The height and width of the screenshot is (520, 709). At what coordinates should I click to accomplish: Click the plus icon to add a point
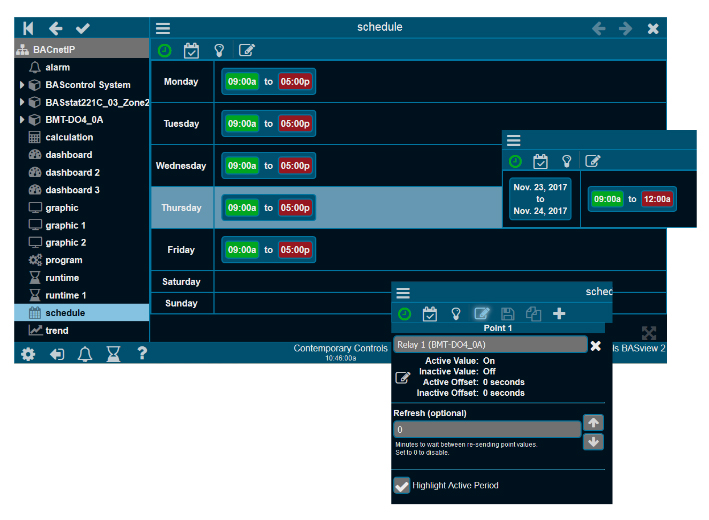[x=559, y=314]
